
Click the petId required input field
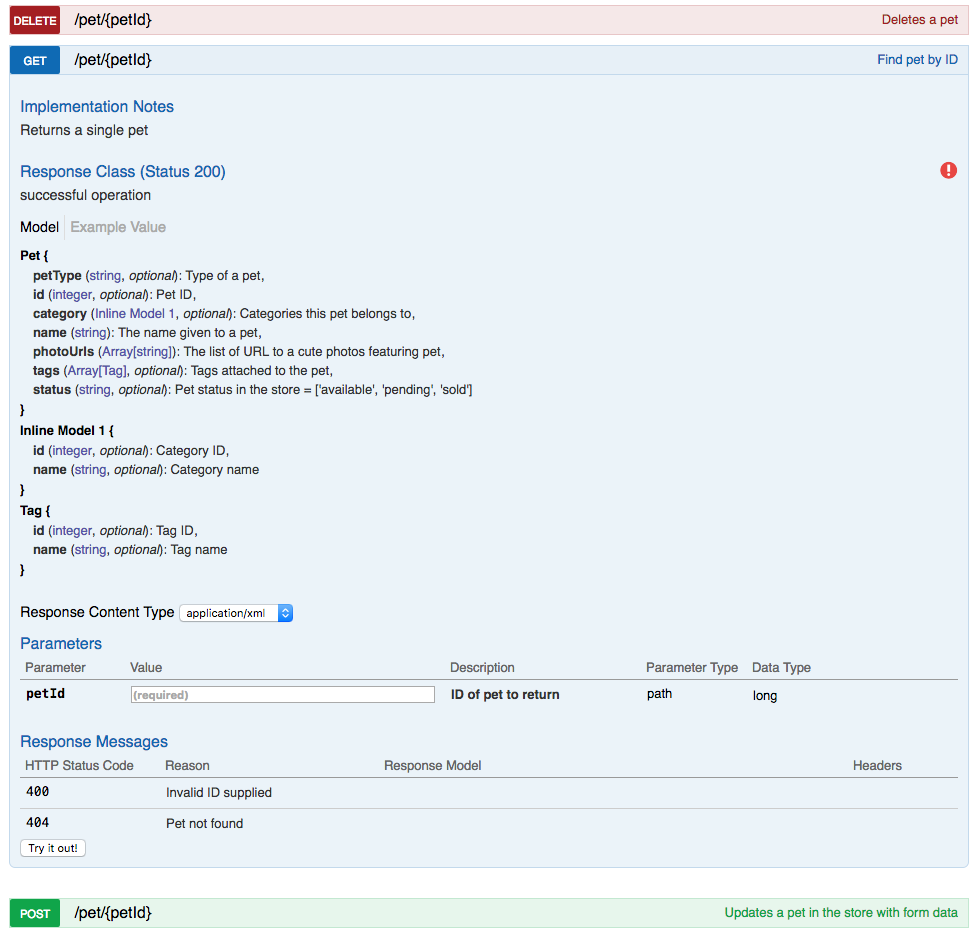(x=283, y=694)
